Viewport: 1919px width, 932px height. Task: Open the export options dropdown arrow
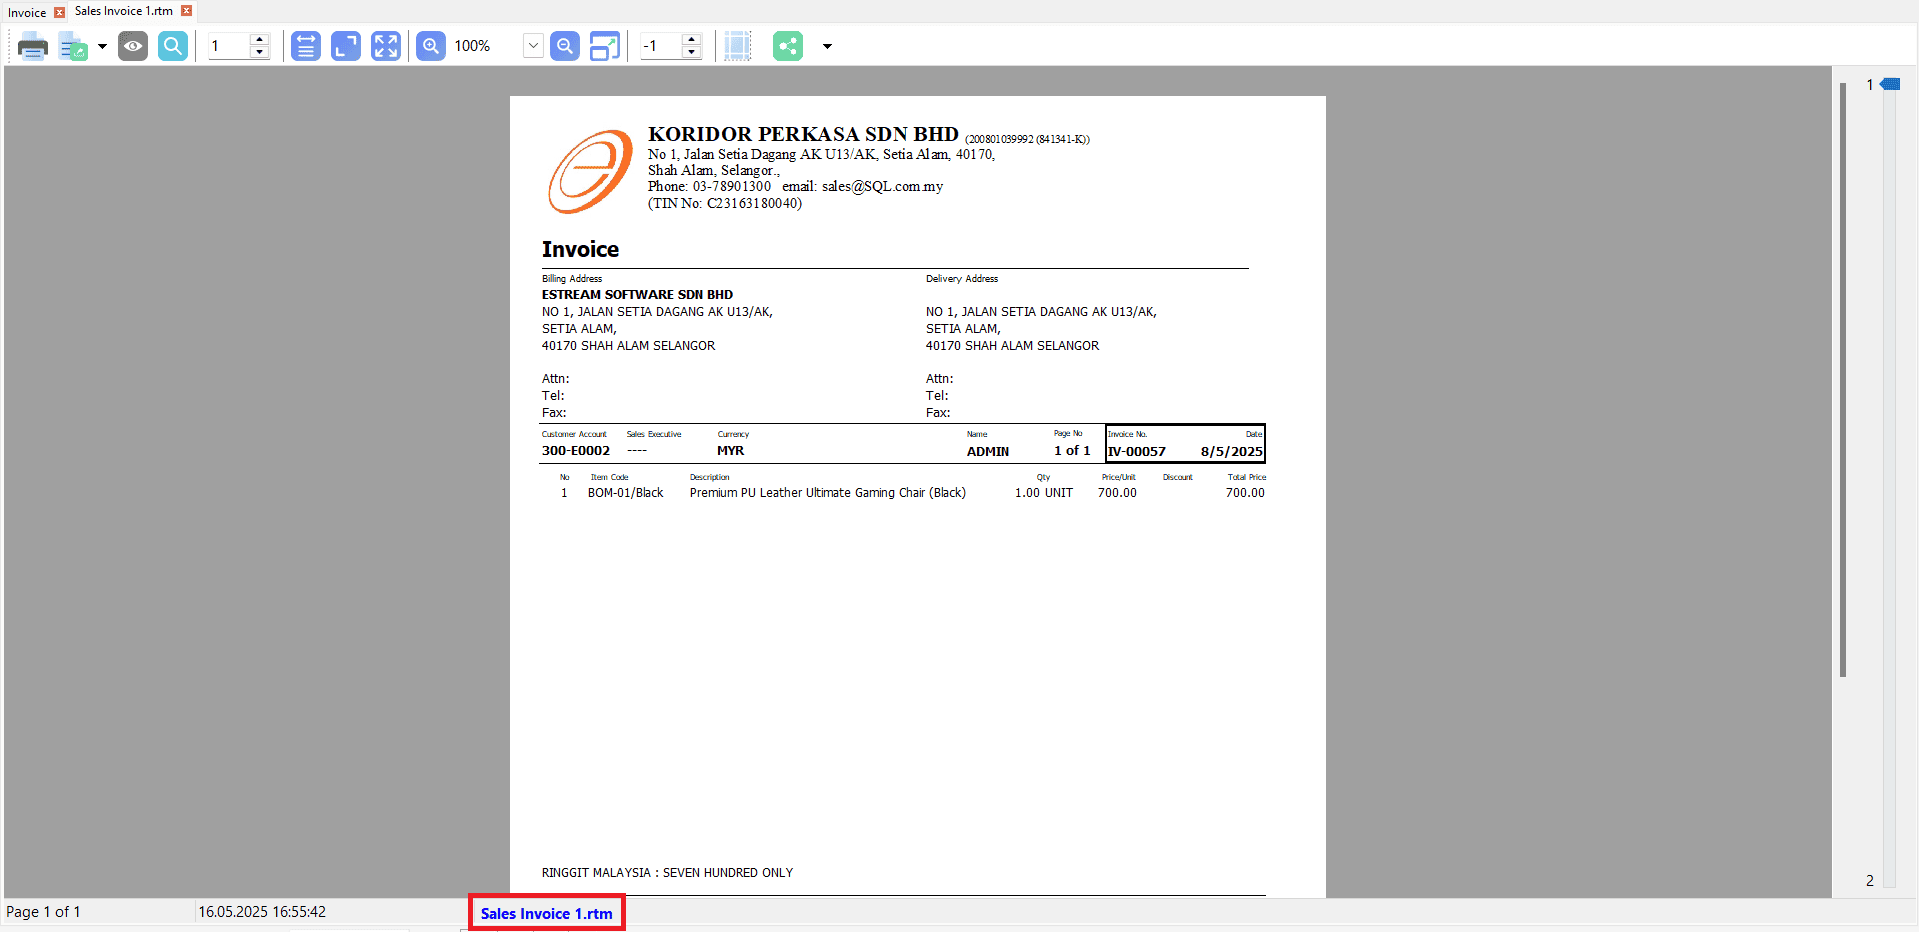tap(102, 46)
